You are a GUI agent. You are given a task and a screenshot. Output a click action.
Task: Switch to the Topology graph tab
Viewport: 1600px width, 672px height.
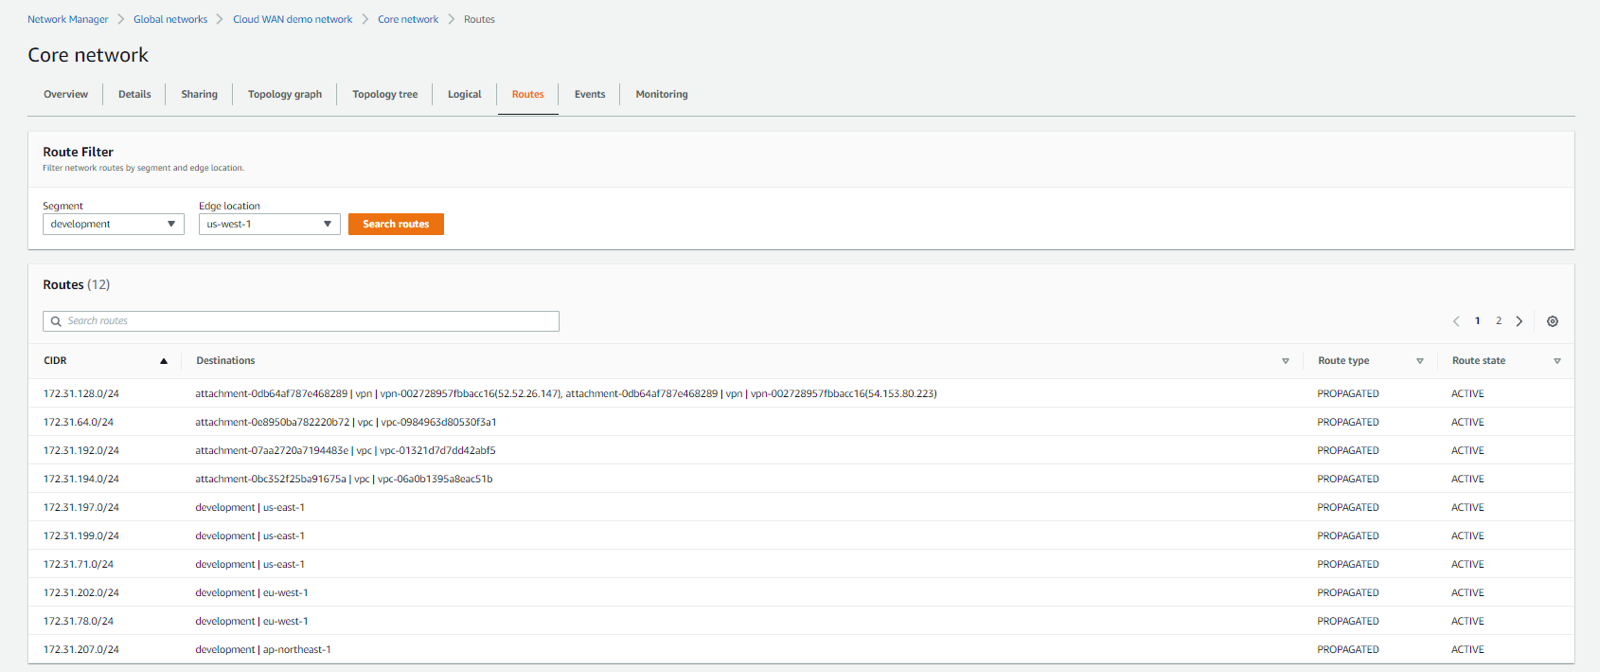pos(285,94)
